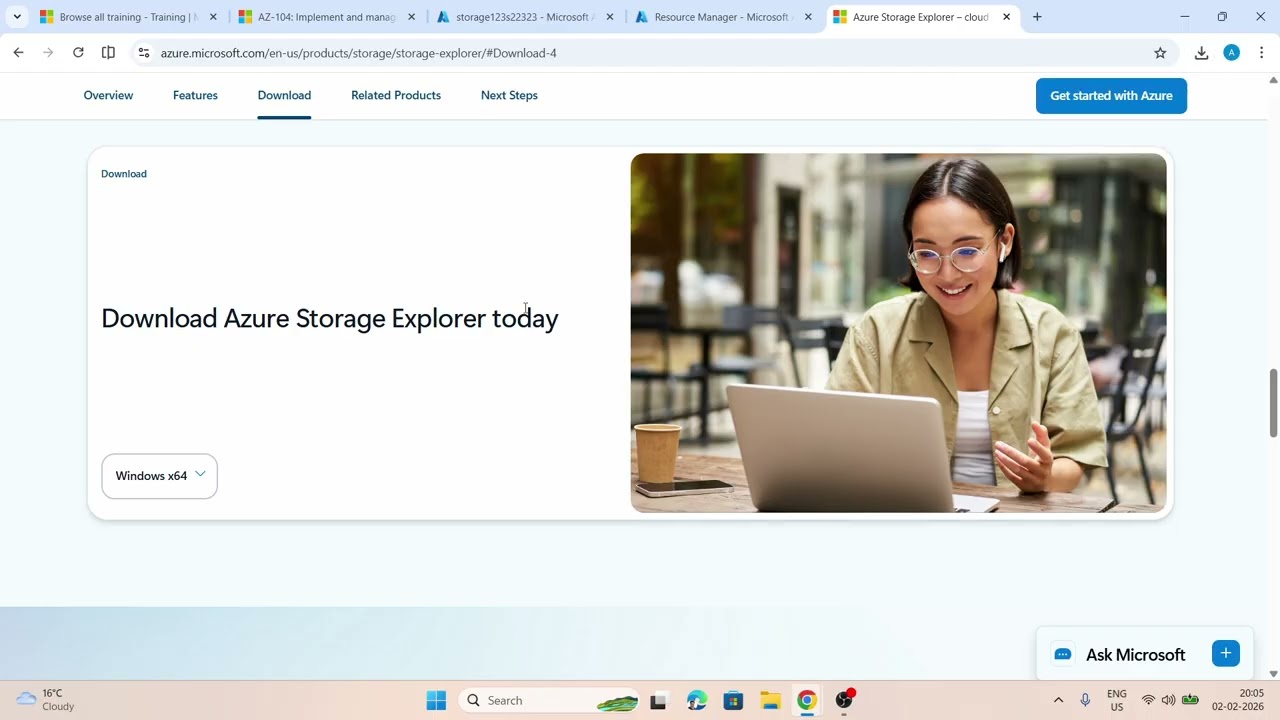This screenshot has height=720, width=1280.
Task: Click the page vertical scrollbar thumb
Action: pos(1273,402)
